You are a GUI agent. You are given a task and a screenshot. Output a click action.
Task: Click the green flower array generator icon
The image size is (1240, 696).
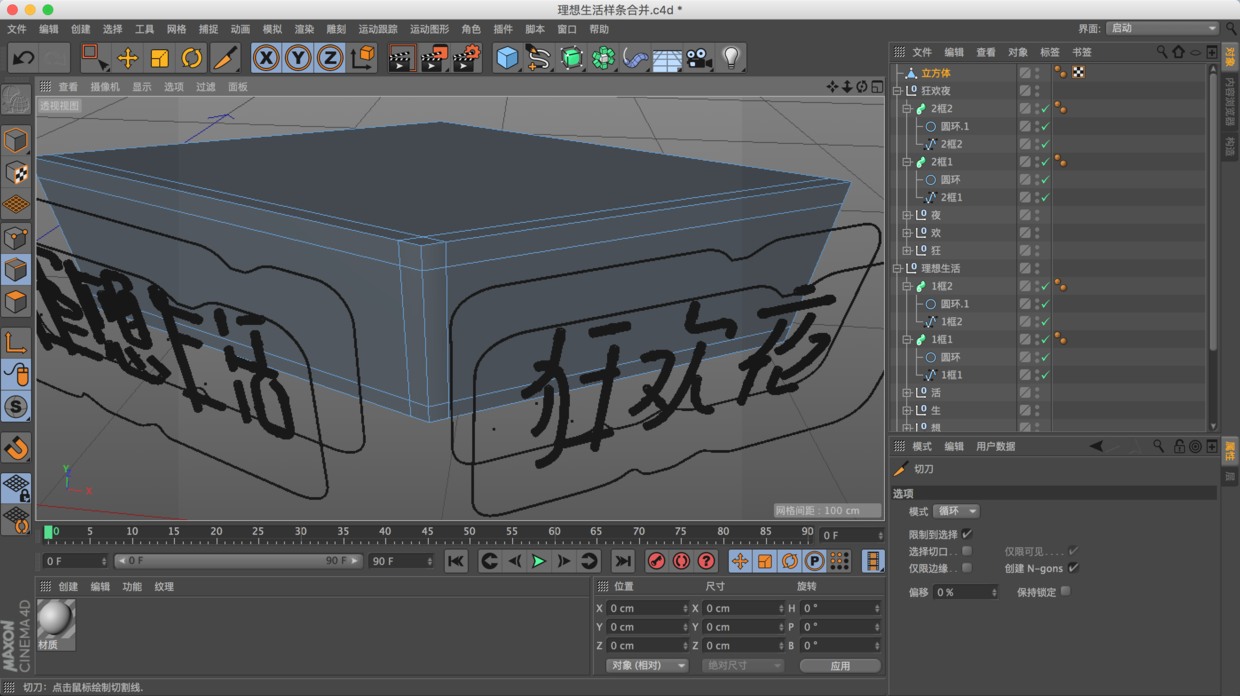point(603,58)
